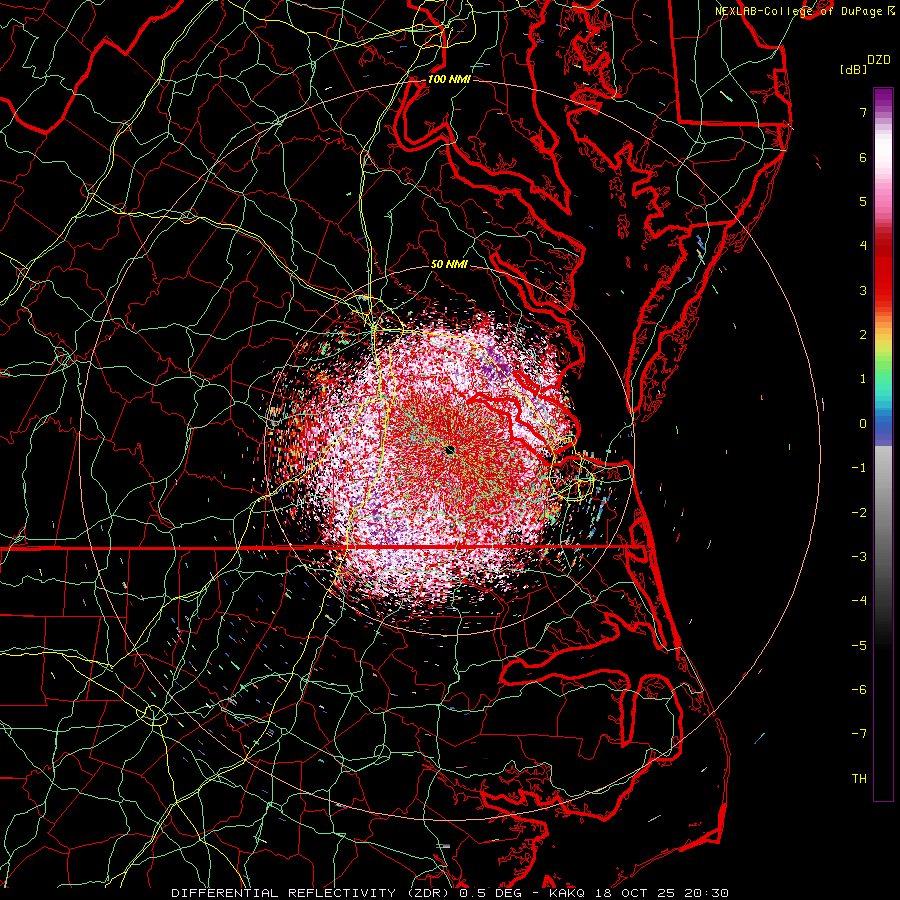Click the 2 dB value on the scale
The image size is (900, 900).
pos(863,335)
